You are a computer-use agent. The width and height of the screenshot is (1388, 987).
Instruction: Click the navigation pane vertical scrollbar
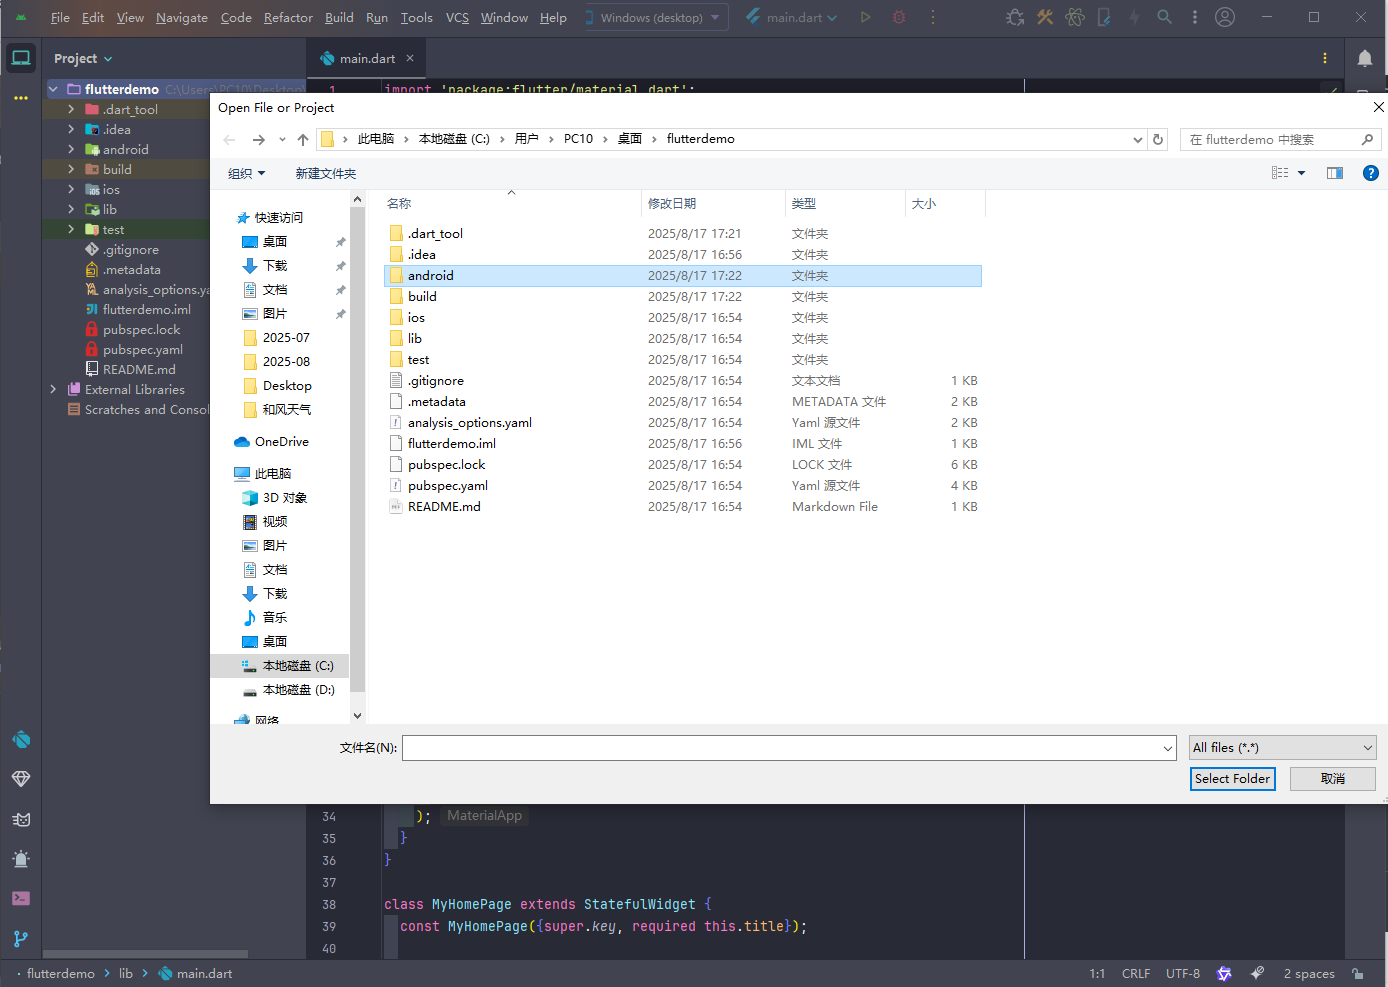[358, 450]
